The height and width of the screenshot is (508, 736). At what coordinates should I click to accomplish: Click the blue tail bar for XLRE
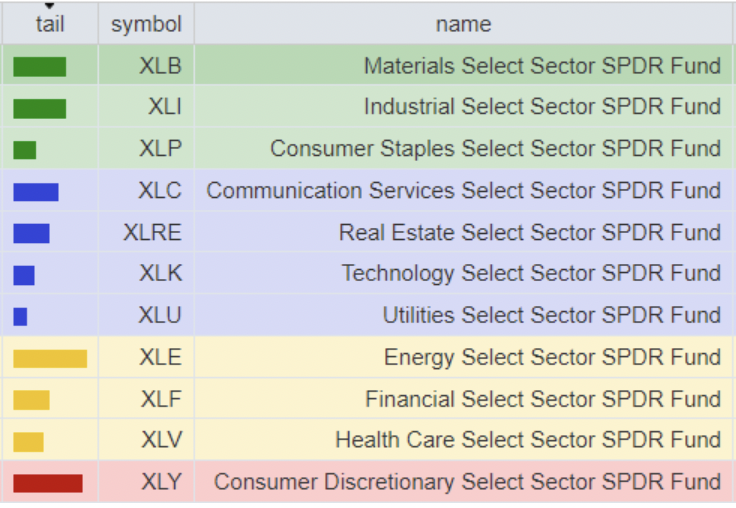point(31,233)
